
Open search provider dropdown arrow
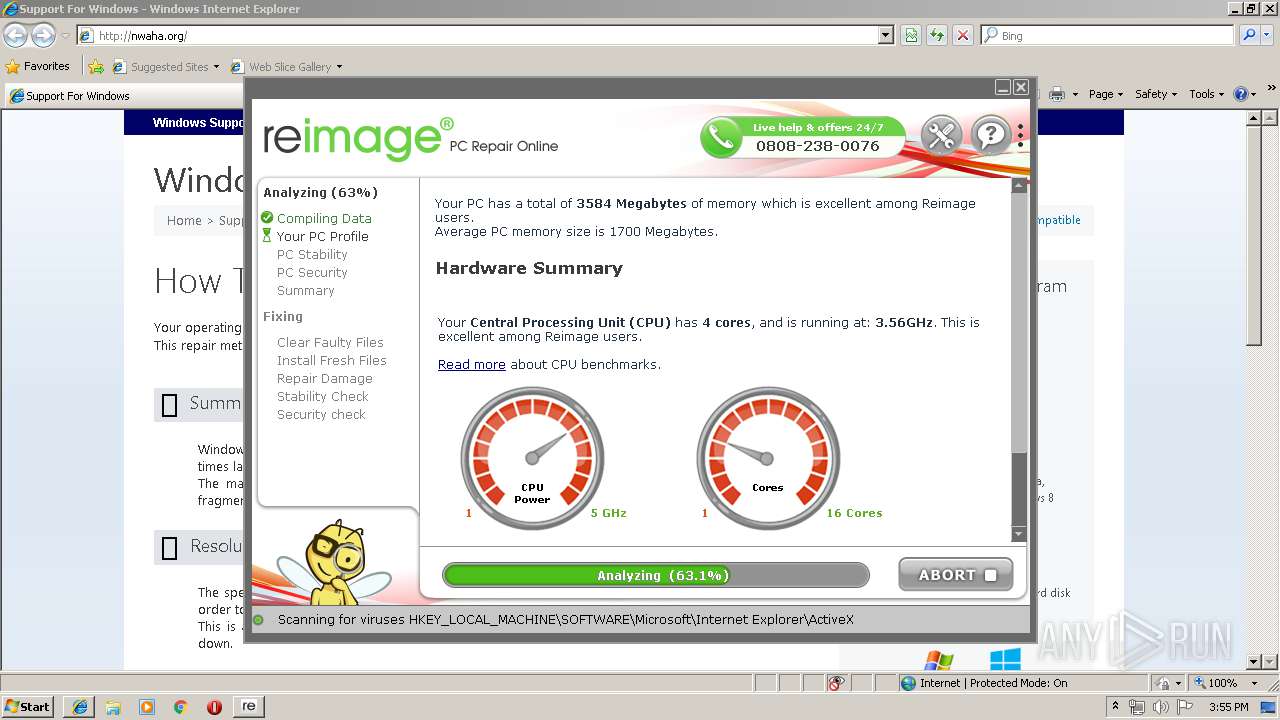coord(1268,35)
